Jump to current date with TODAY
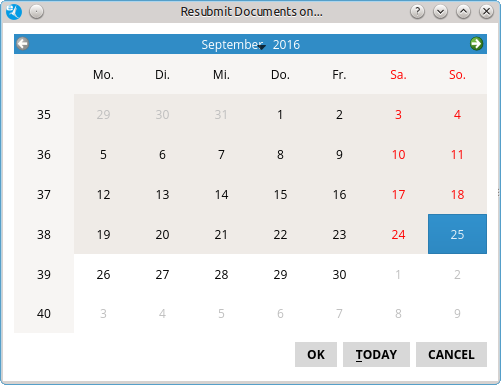The height and width of the screenshot is (385, 501). (376, 354)
